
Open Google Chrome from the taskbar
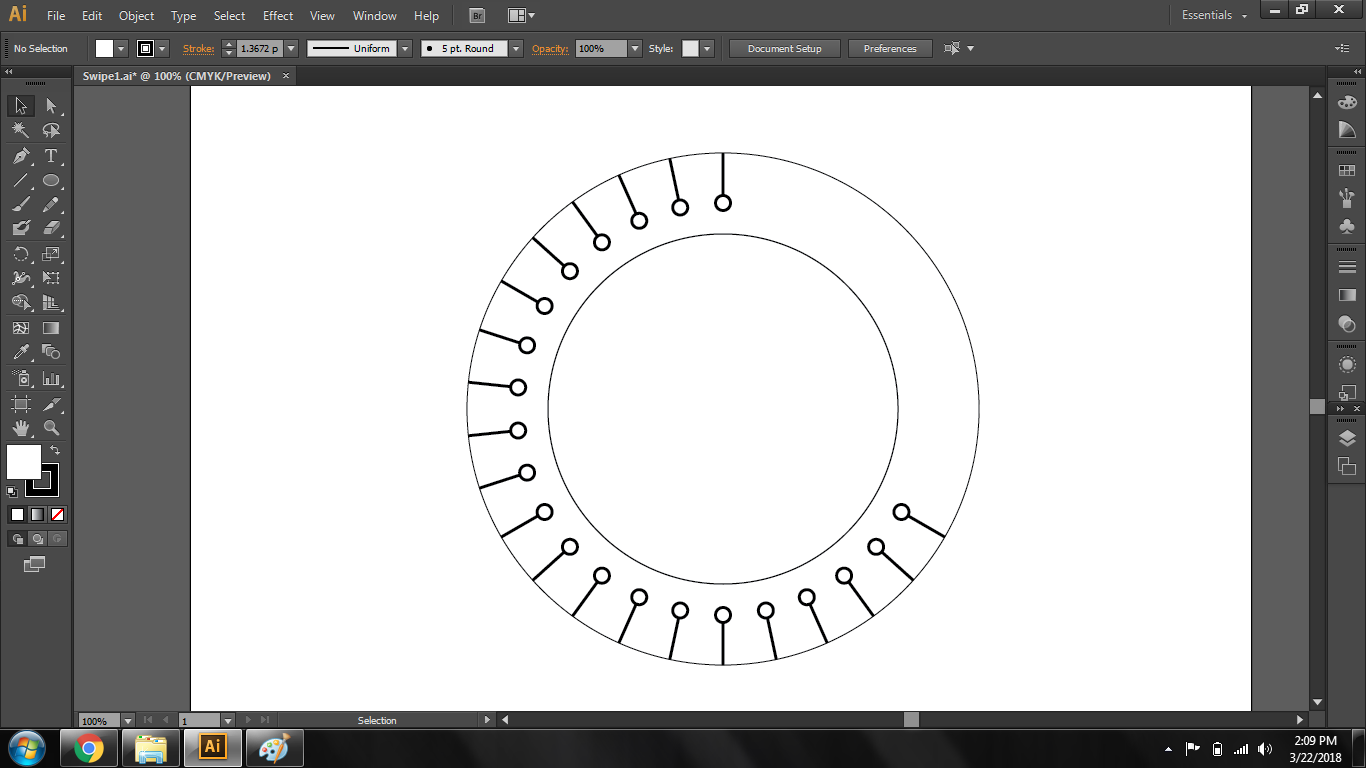[x=89, y=748]
